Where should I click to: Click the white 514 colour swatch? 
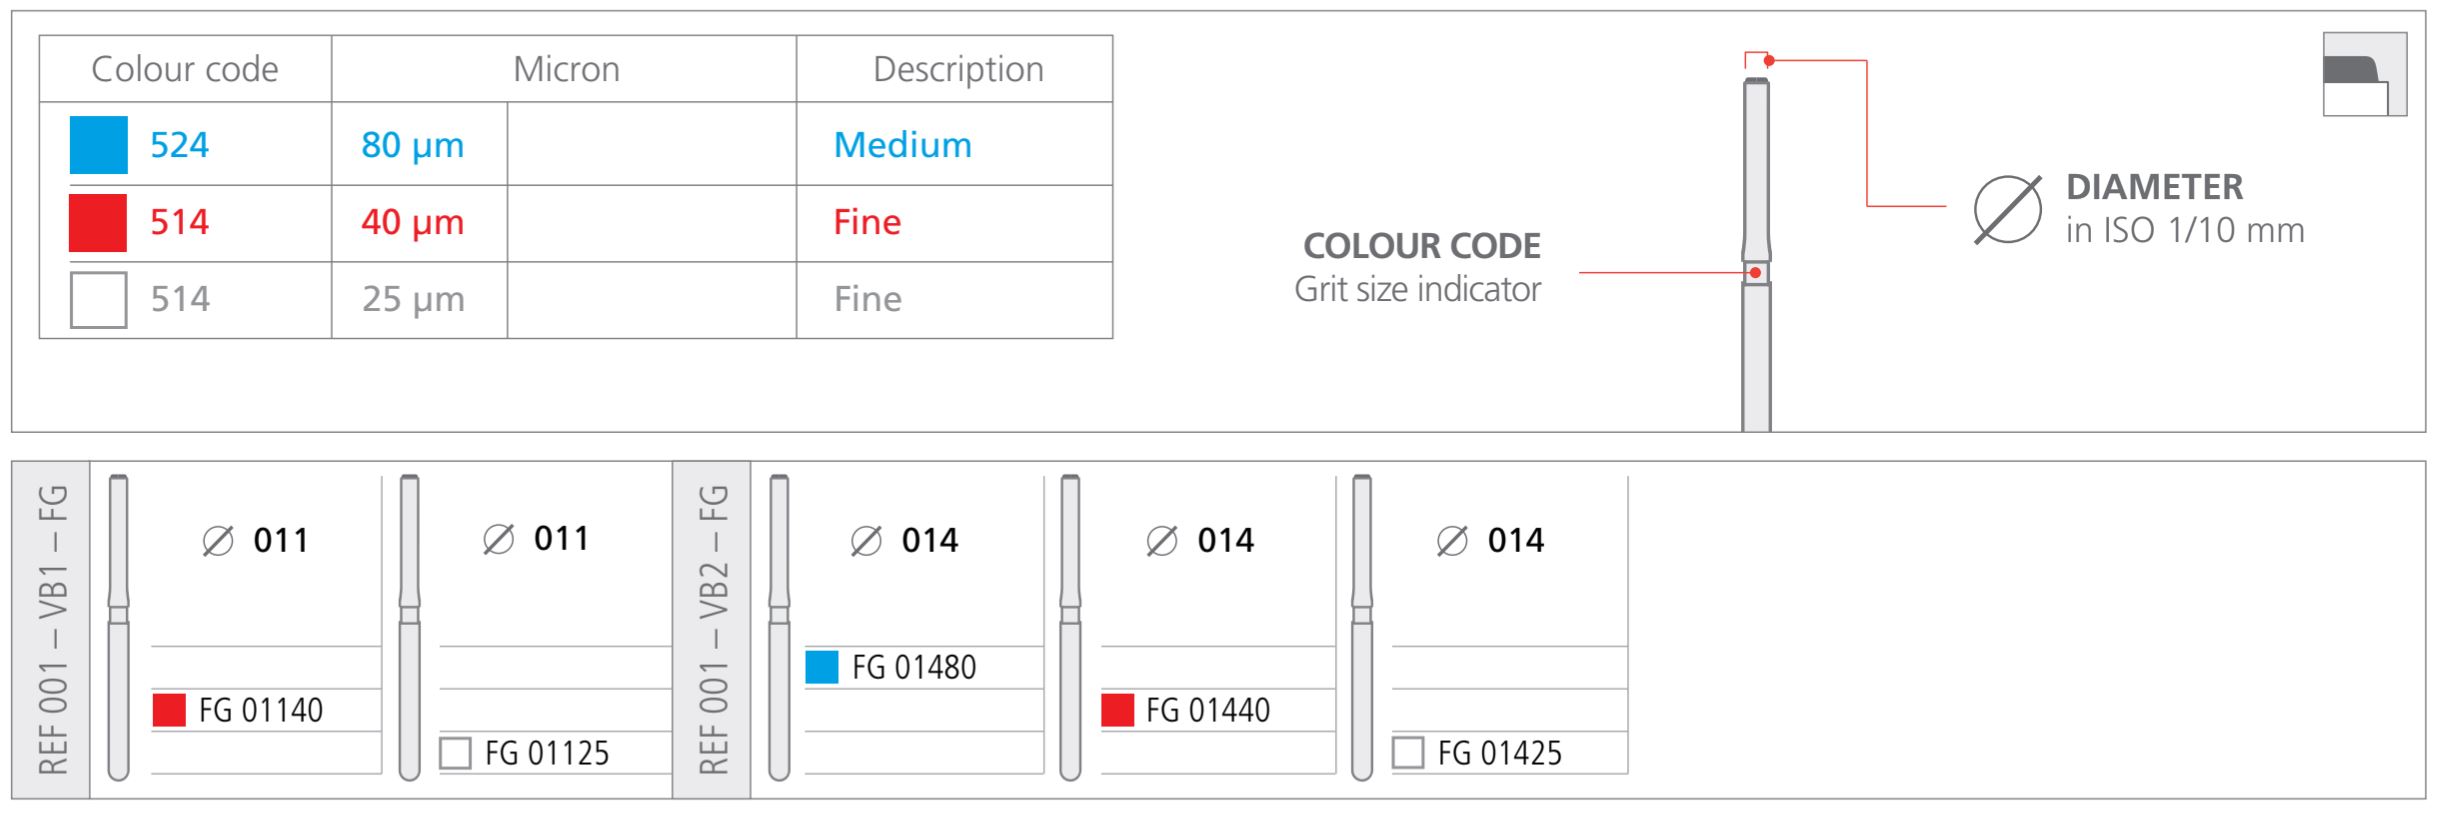pyautogui.click(x=98, y=299)
